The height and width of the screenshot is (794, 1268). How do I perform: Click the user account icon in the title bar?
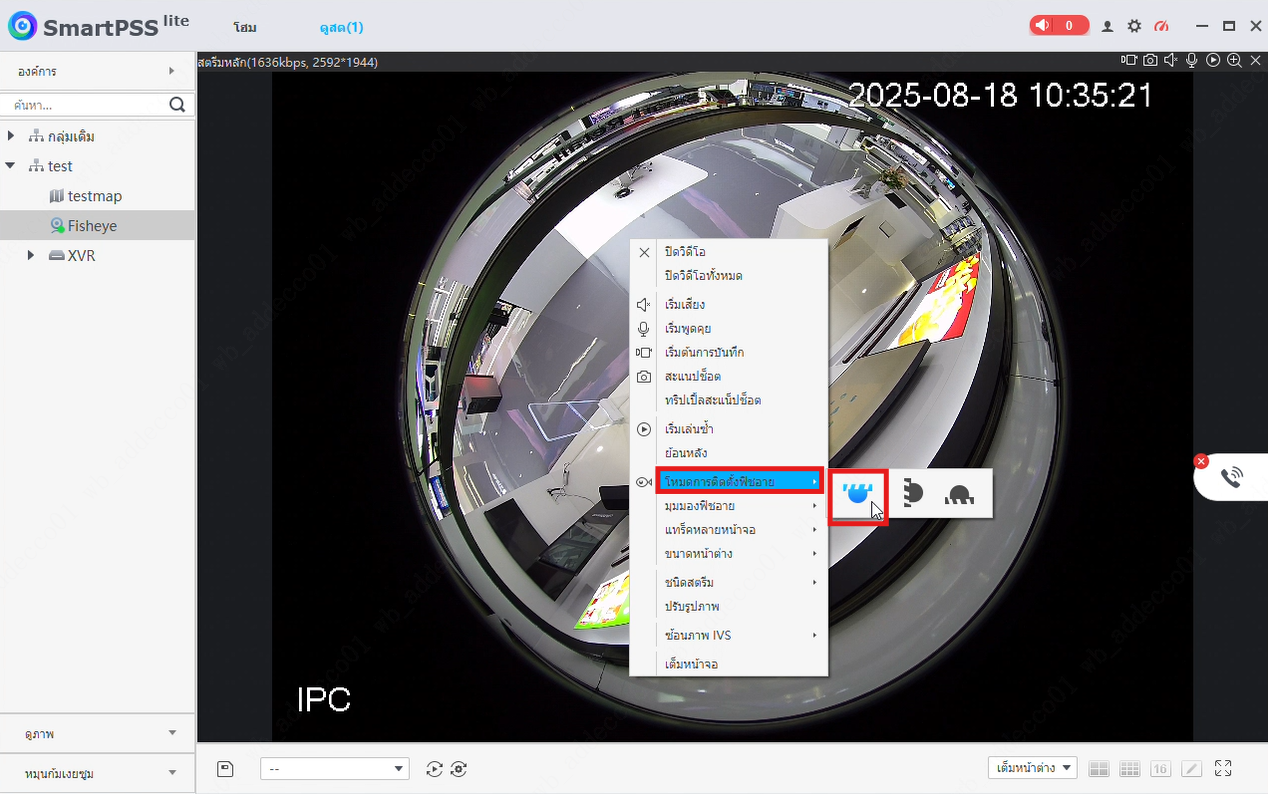tap(1107, 26)
